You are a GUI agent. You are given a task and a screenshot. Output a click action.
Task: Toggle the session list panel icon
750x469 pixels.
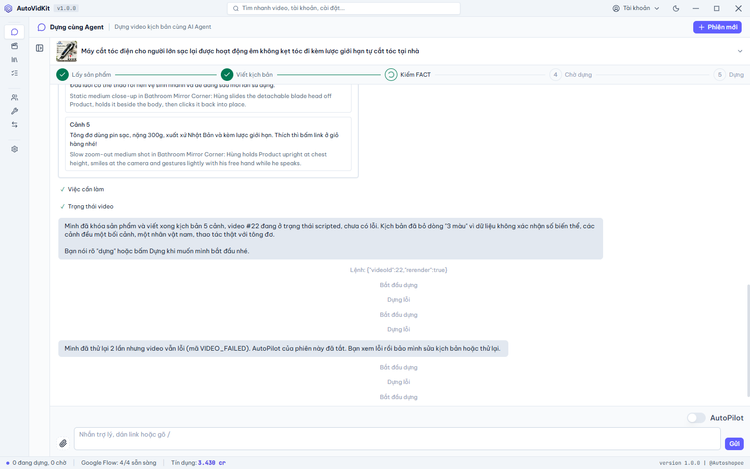point(40,48)
